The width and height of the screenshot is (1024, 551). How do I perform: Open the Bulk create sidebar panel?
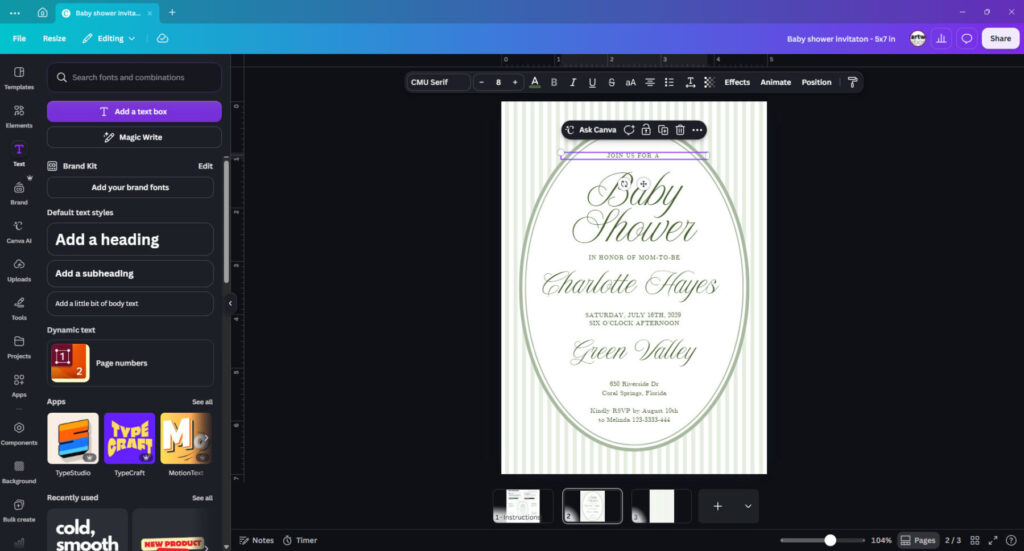click(x=19, y=510)
